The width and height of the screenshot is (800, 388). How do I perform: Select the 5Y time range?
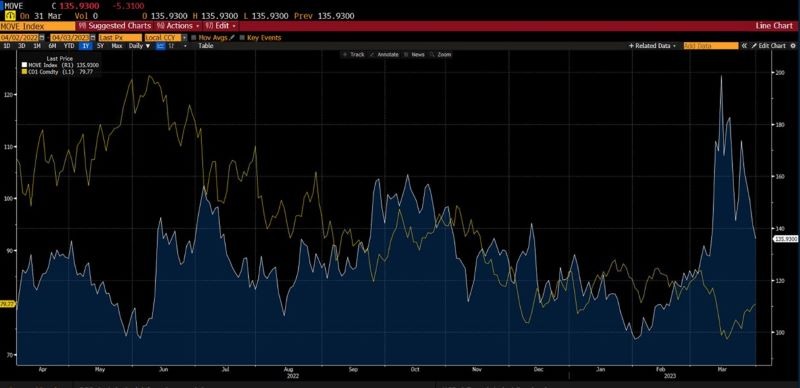coord(101,46)
